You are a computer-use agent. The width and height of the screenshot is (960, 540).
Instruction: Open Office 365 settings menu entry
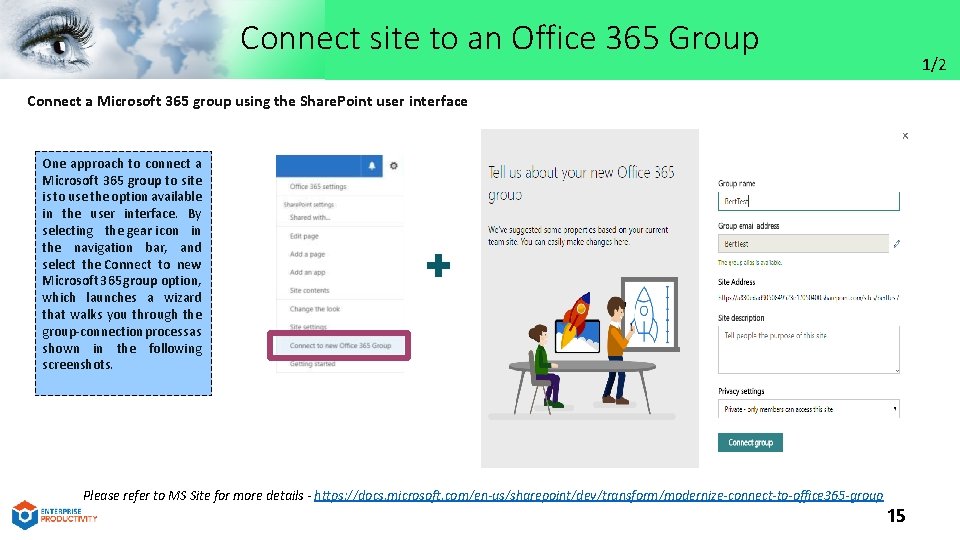pos(318,186)
